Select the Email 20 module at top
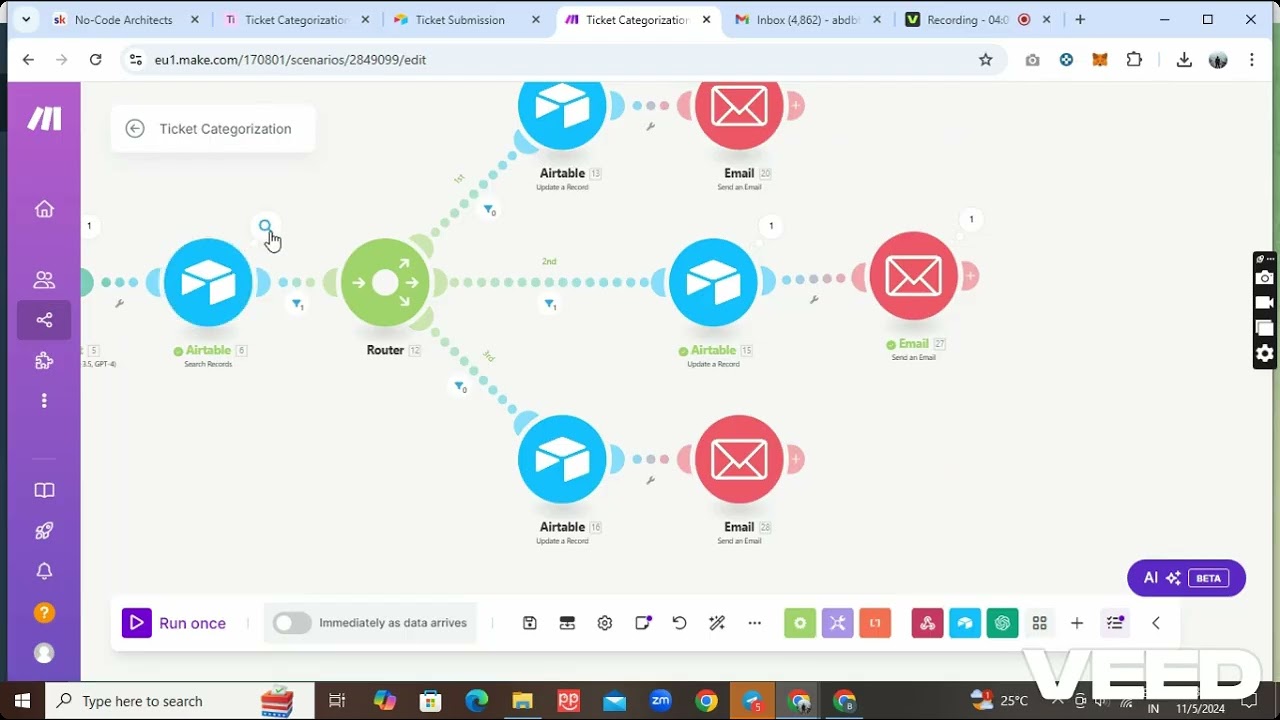Screen dimensions: 1280x720 (739, 108)
